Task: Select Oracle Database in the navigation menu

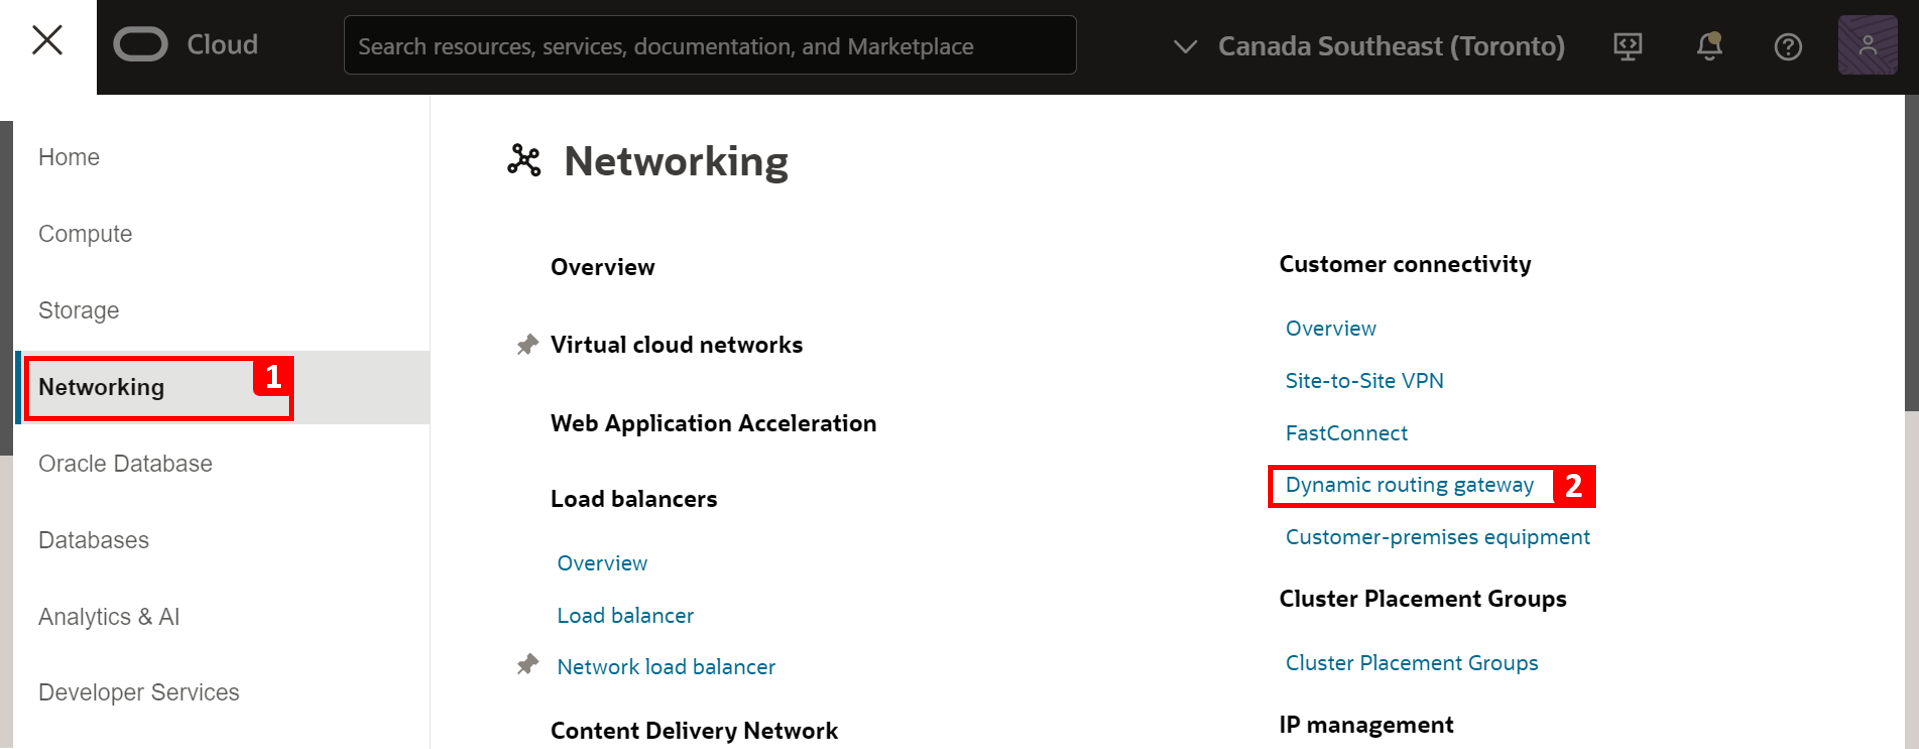Action: (125, 464)
